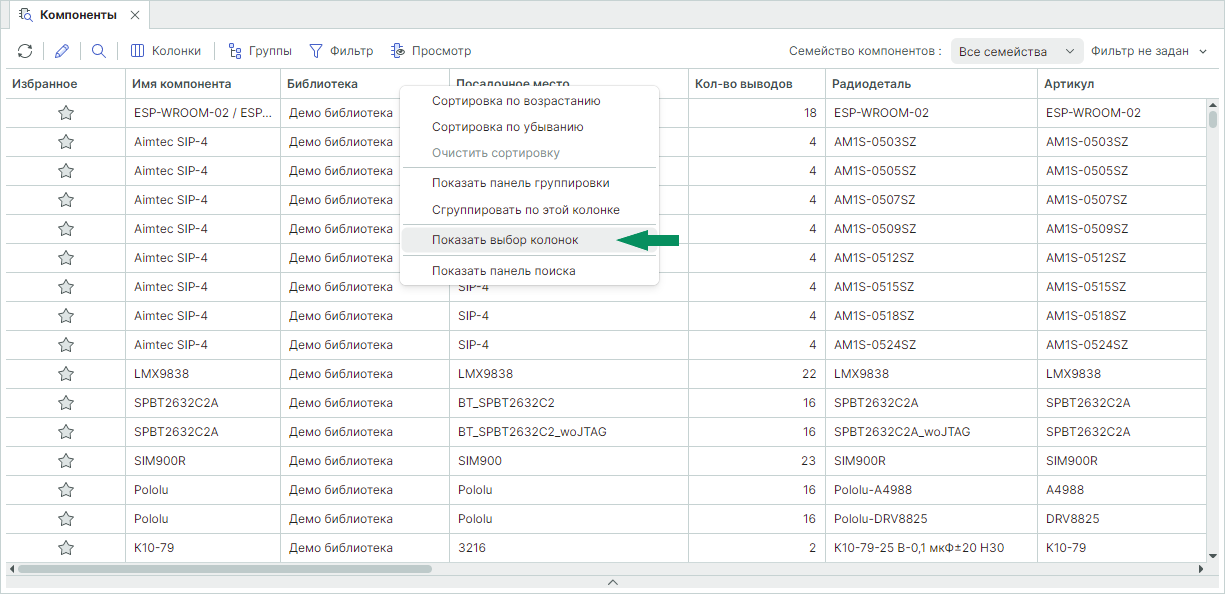Star the SIM900R component as favorite
This screenshot has height=594, width=1225.
[66, 461]
